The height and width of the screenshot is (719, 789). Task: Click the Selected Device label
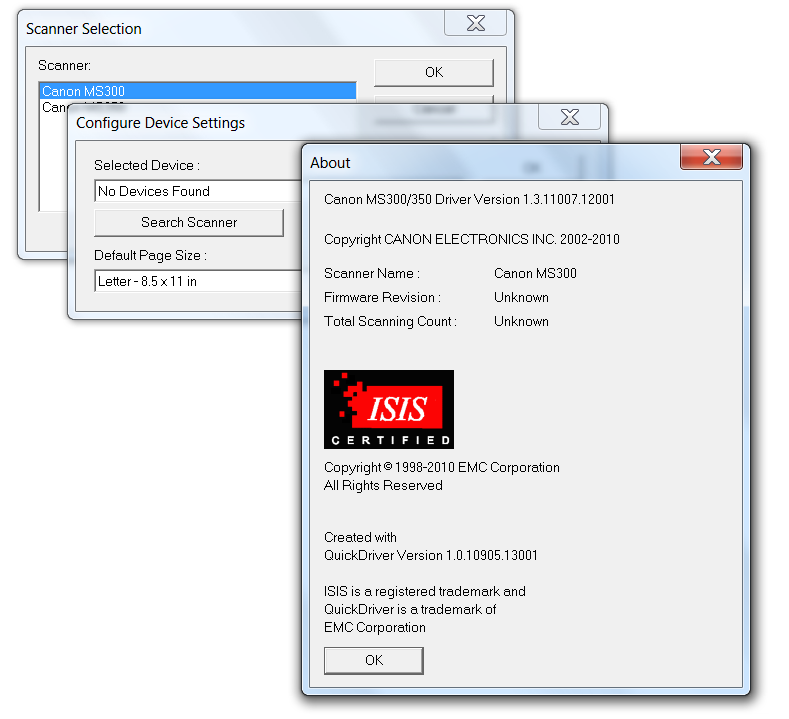coord(147,166)
